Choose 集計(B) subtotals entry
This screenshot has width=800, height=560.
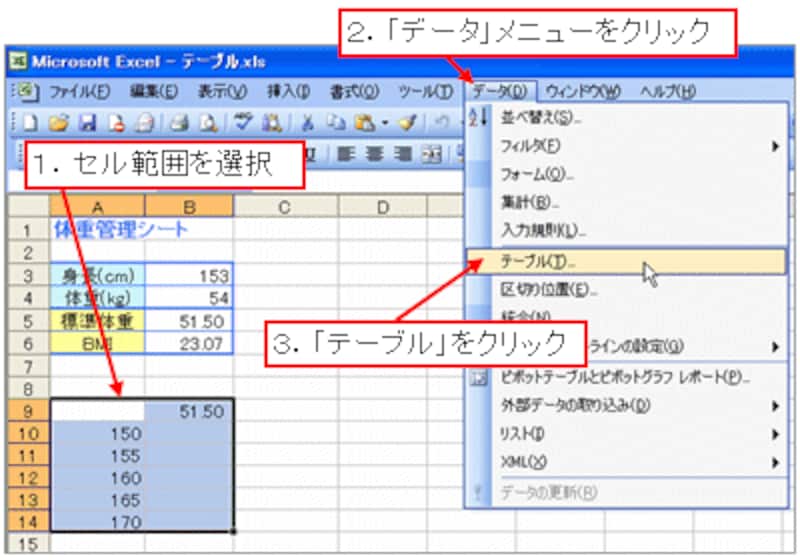pos(627,203)
